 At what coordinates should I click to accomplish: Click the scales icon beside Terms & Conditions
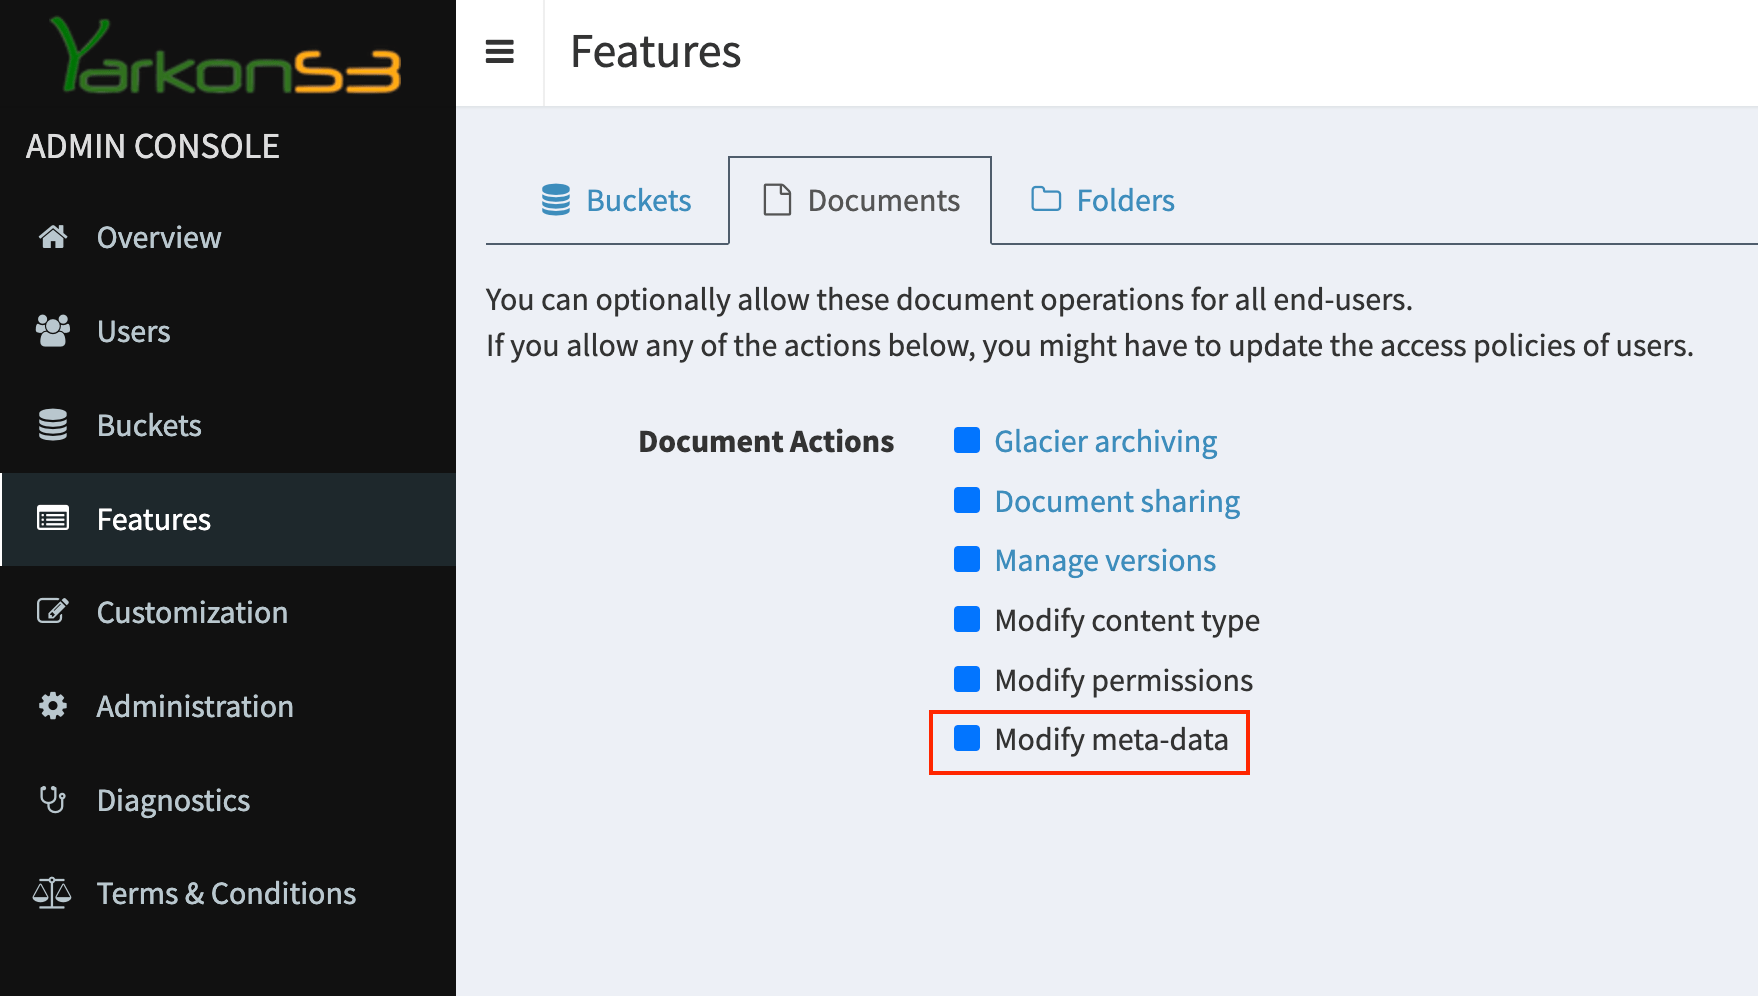[x=53, y=893]
